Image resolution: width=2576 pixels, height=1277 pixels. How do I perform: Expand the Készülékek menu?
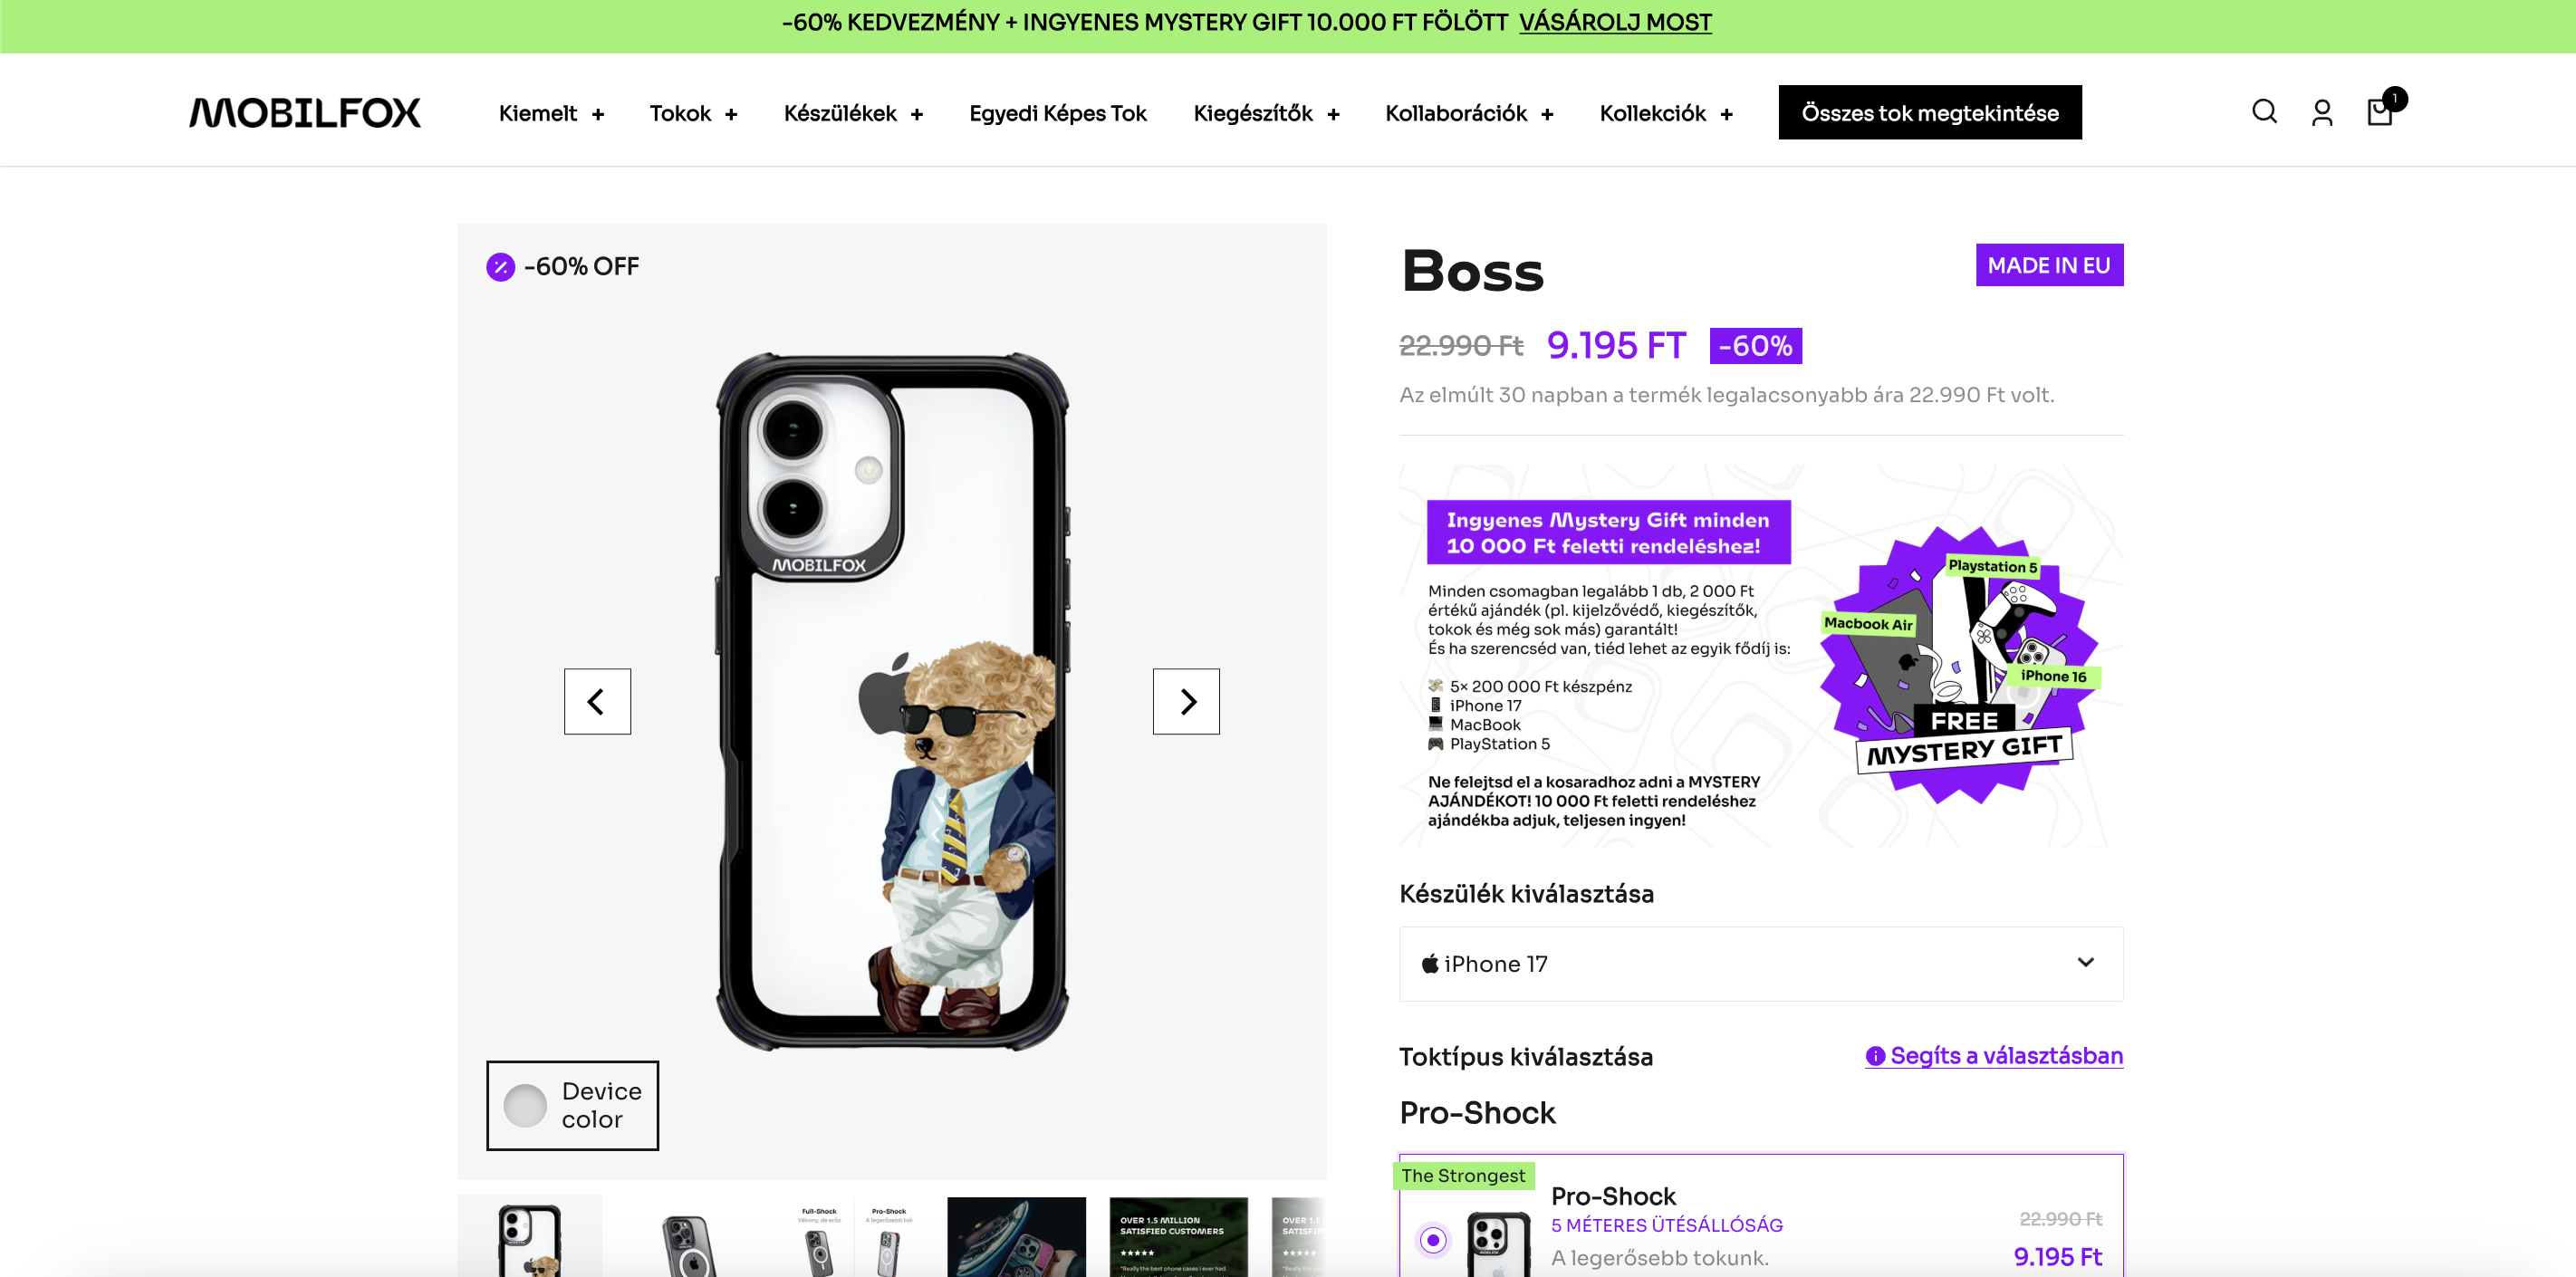[852, 114]
